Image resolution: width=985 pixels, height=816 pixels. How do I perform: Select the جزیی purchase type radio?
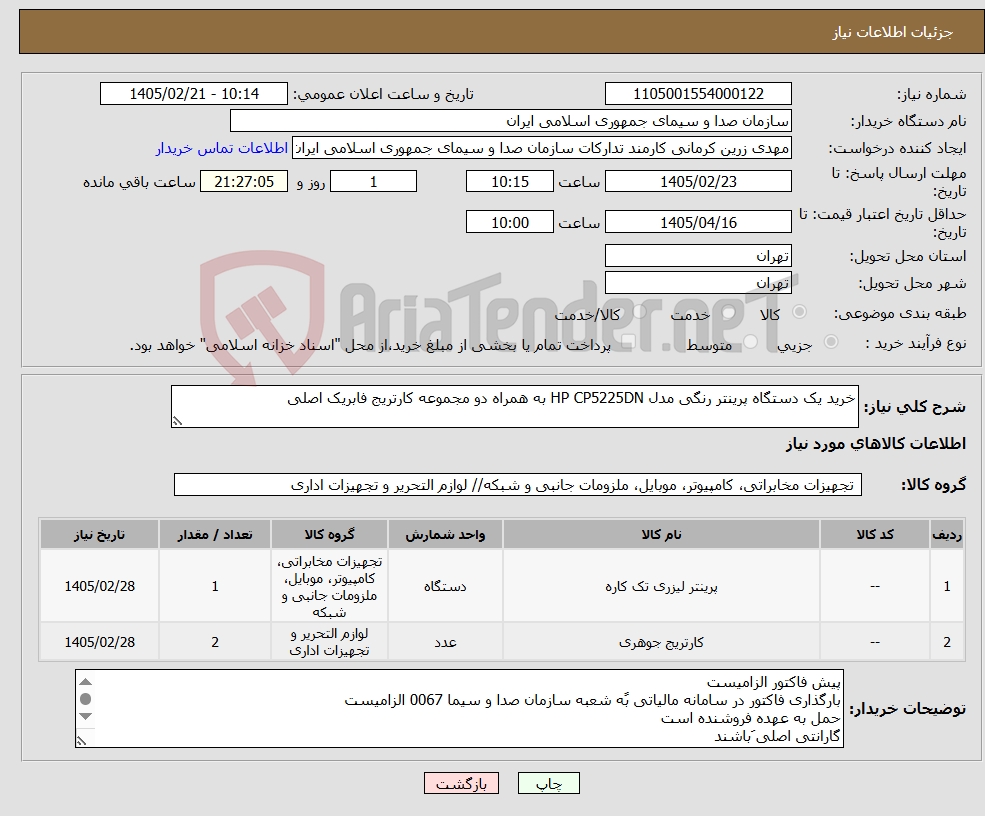[x=830, y=342]
